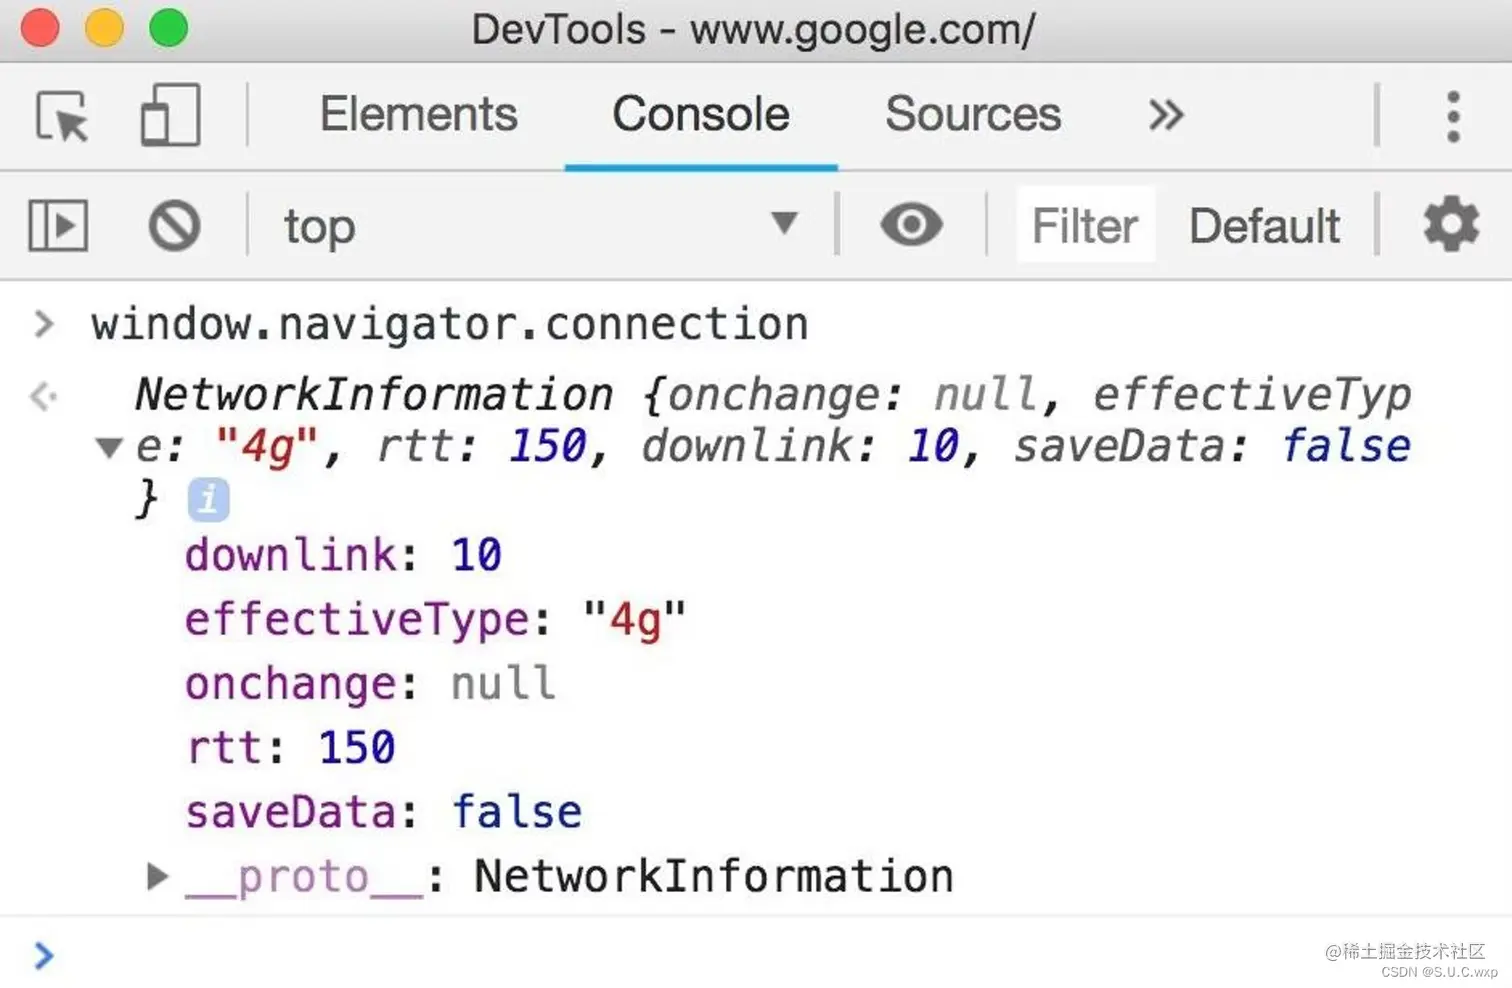This screenshot has width=1512, height=988.
Task: Select the saveData: false property
Action: tap(383, 812)
